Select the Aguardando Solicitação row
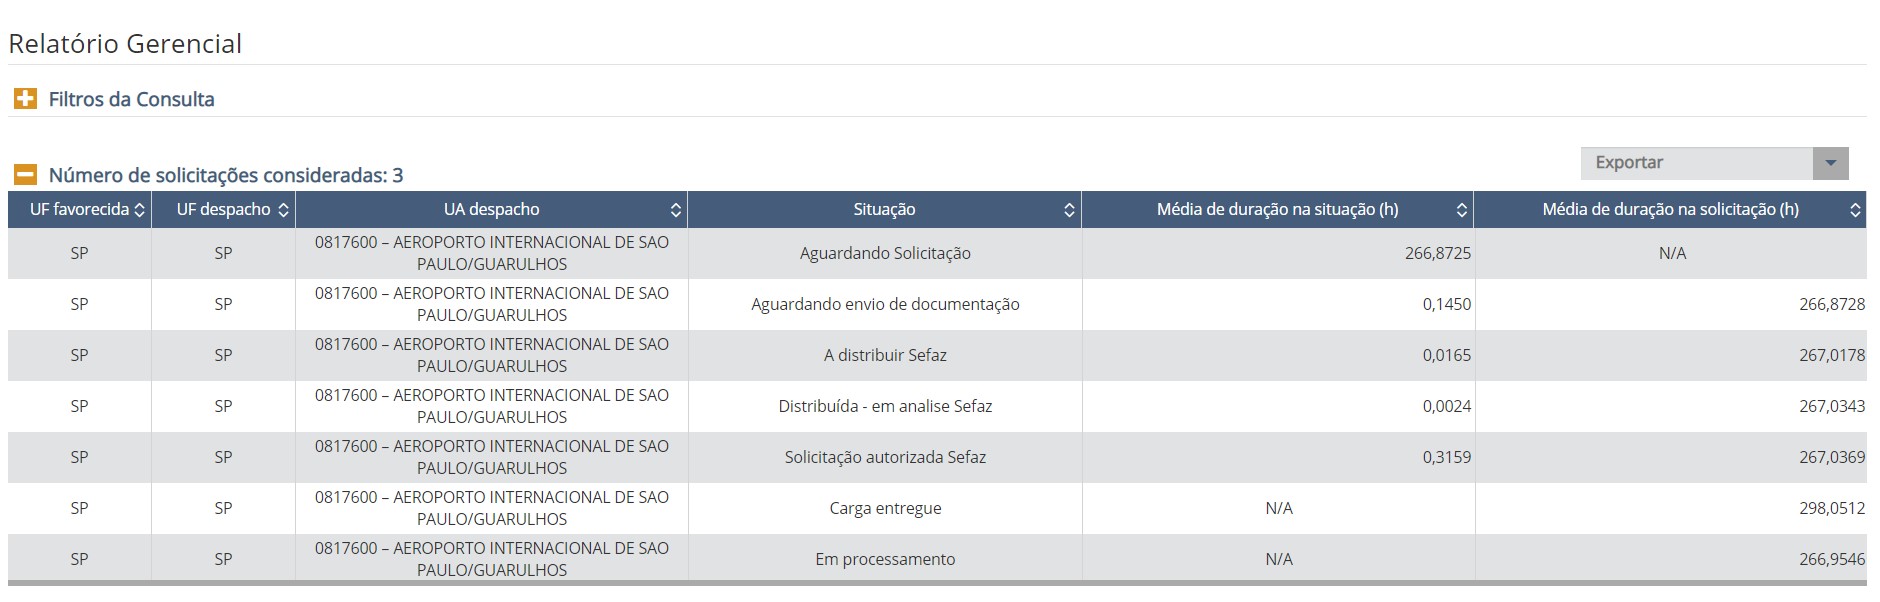Screen dimensions: 1880x602 [x=884, y=254]
